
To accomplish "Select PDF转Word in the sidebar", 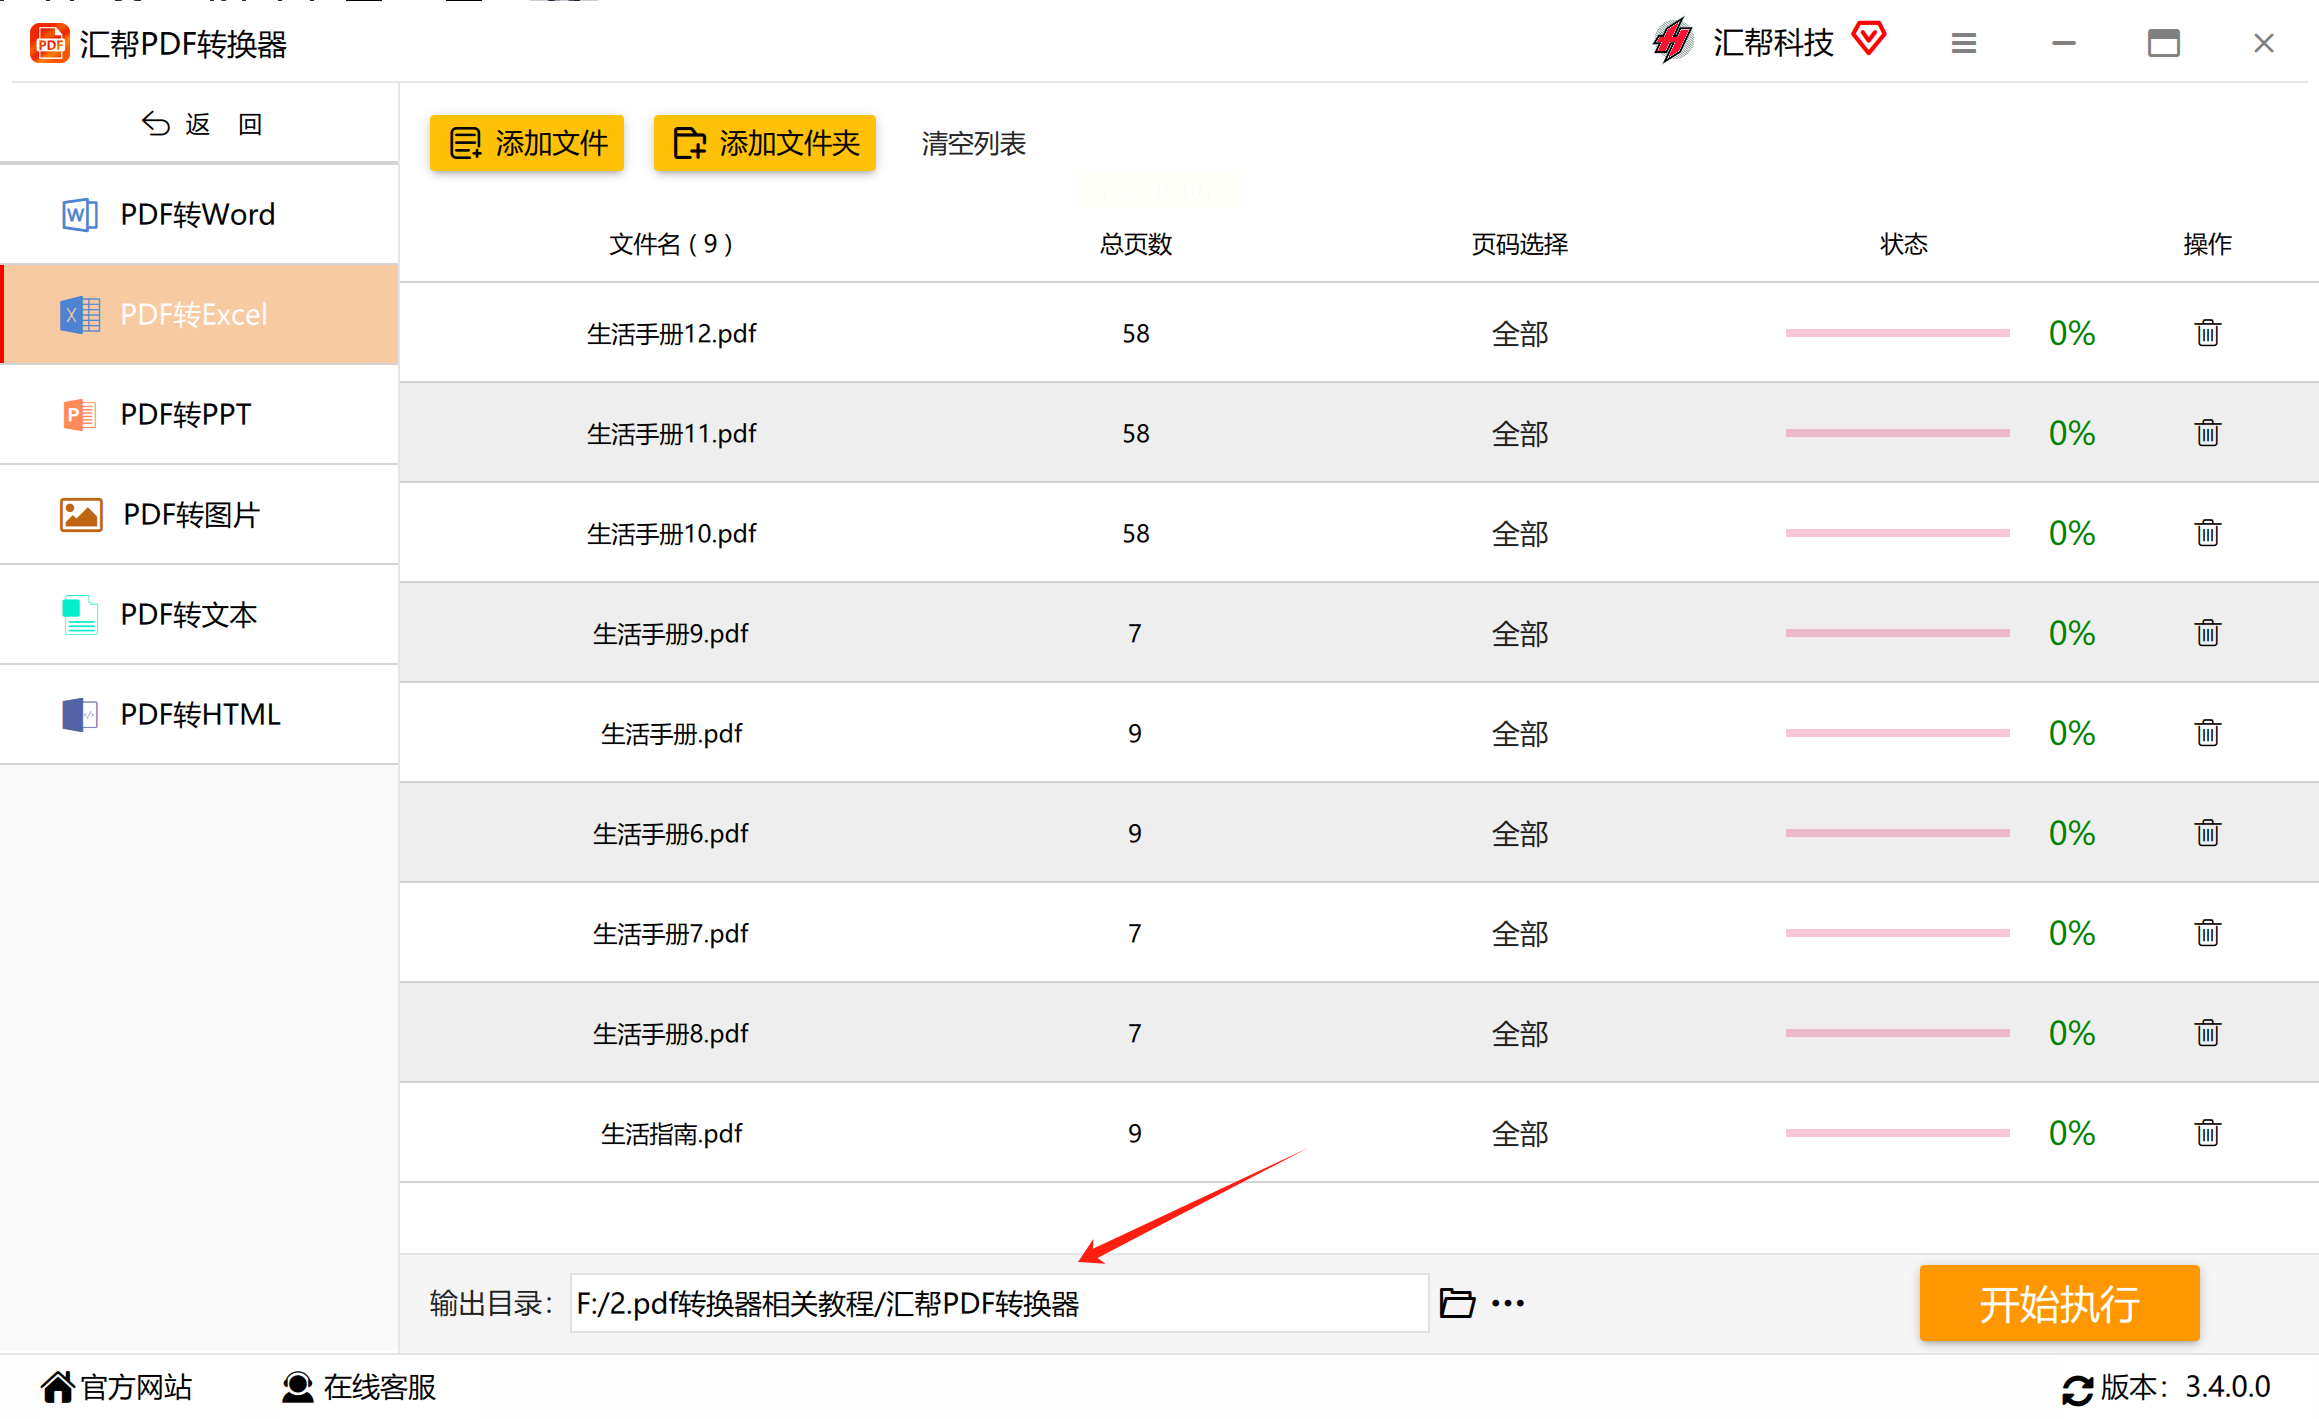I will [200, 214].
